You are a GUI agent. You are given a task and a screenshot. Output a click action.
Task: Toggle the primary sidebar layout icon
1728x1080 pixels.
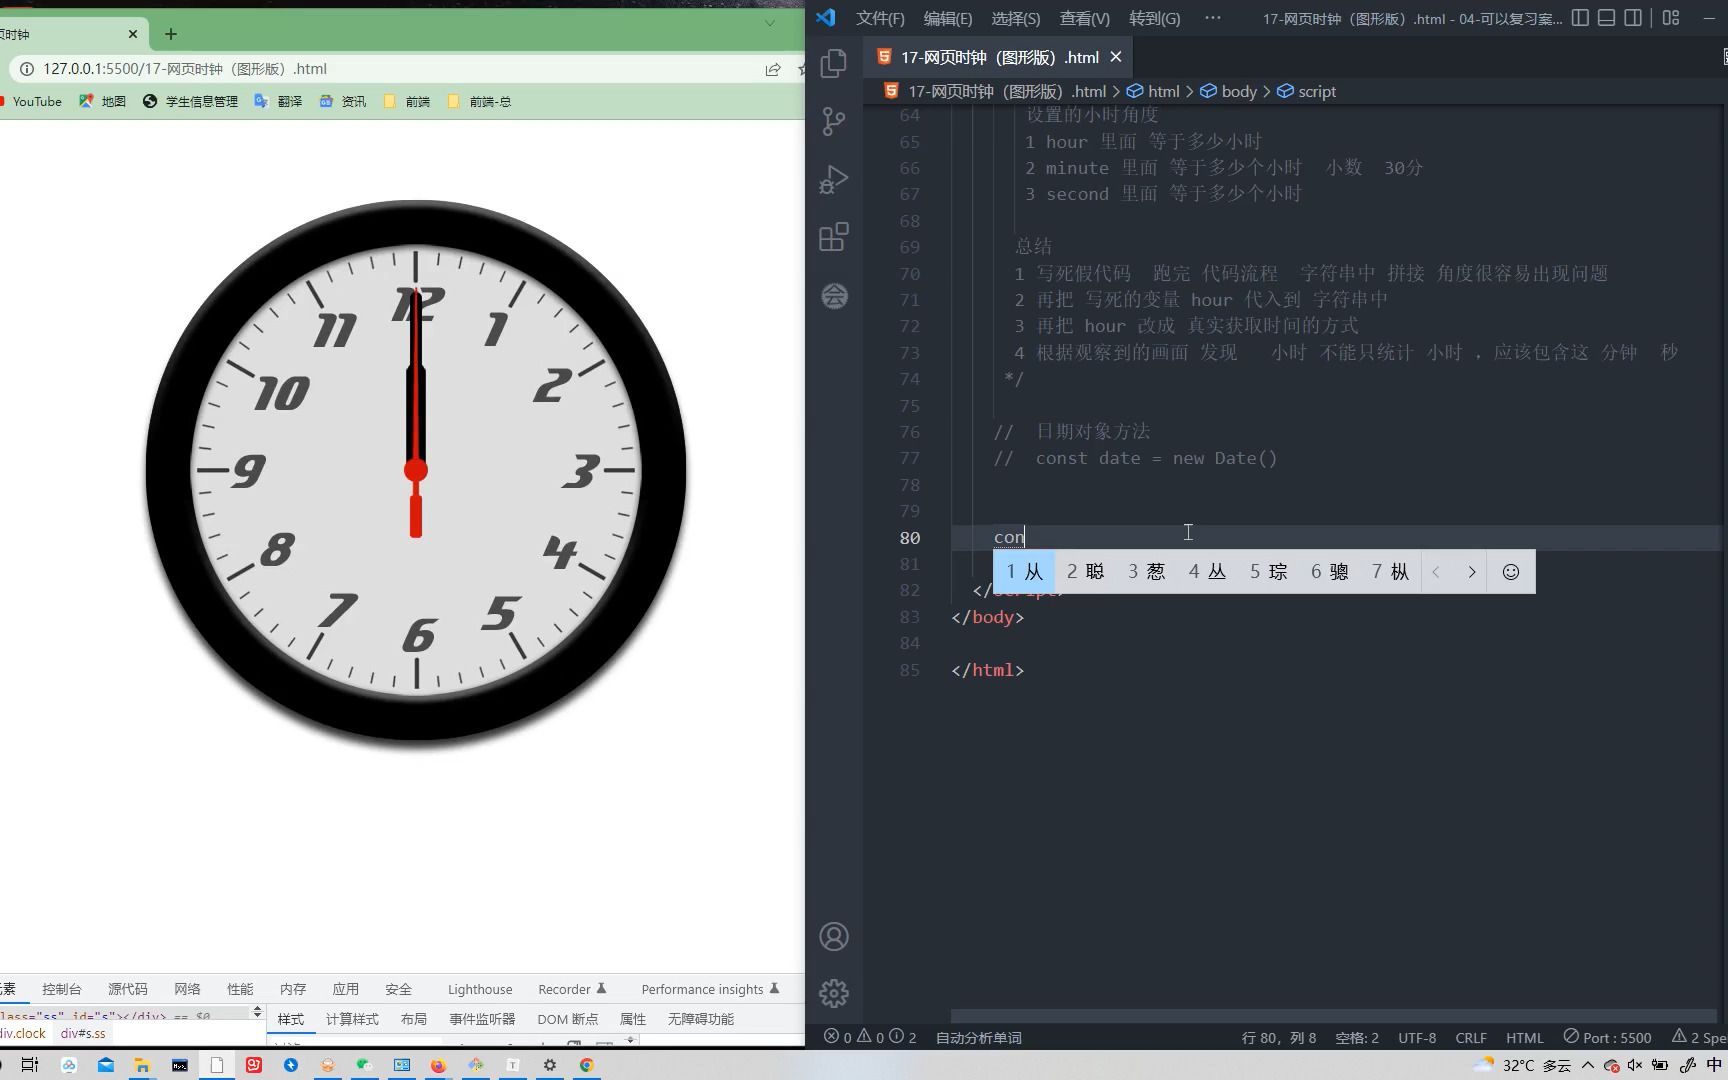coord(1580,18)
